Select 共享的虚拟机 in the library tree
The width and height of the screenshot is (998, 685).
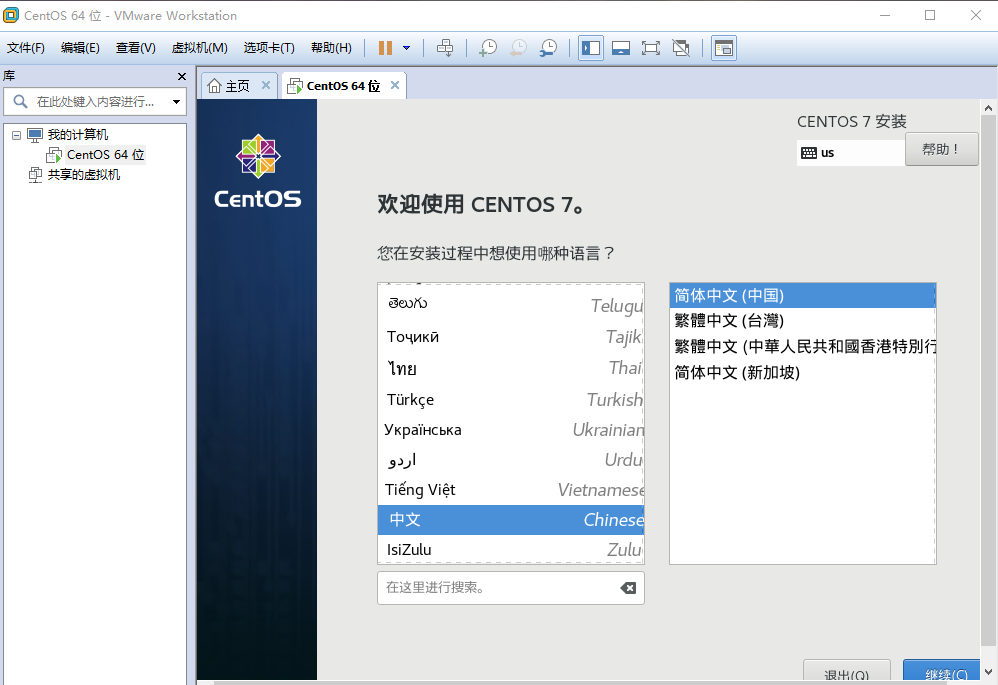coord(83,174)
